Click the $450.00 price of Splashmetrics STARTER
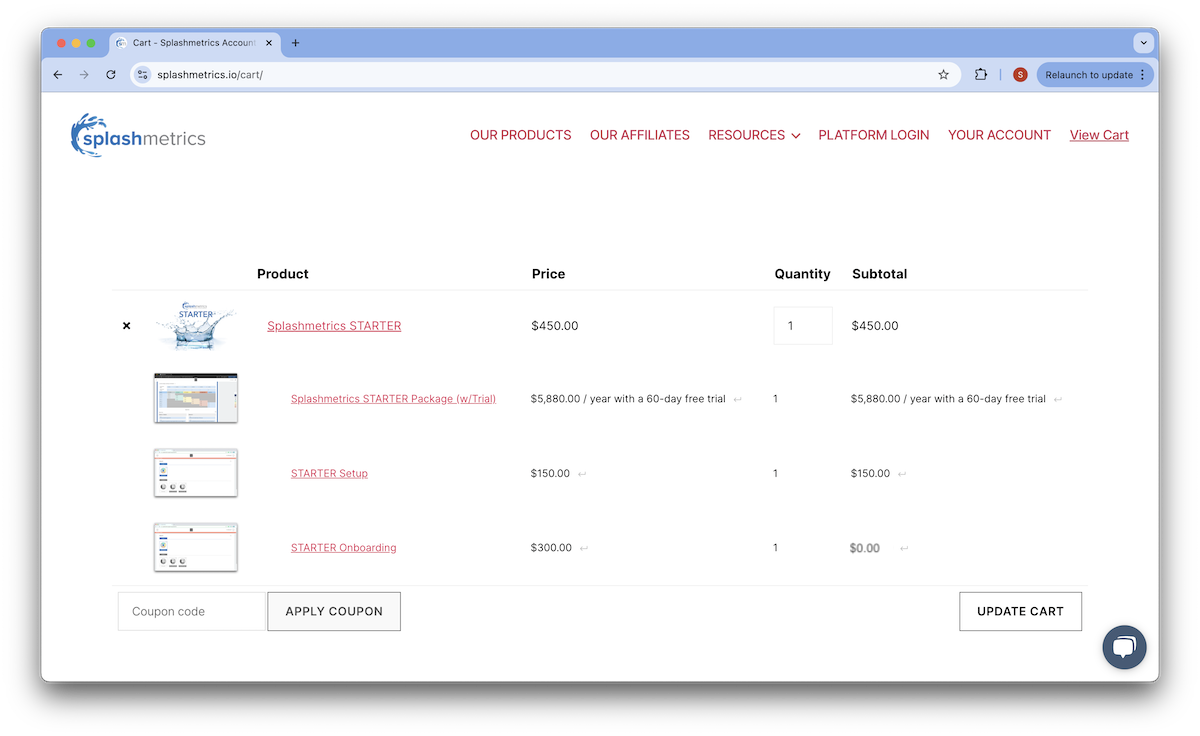This screenshot has height=736, width=1200. [x=555, y=326]
